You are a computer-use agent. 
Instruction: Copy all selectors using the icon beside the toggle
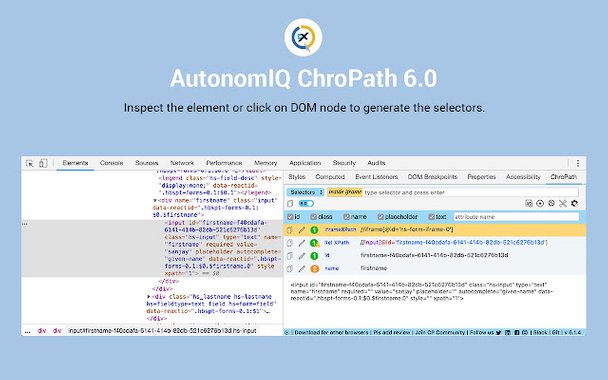coord(290,204)
